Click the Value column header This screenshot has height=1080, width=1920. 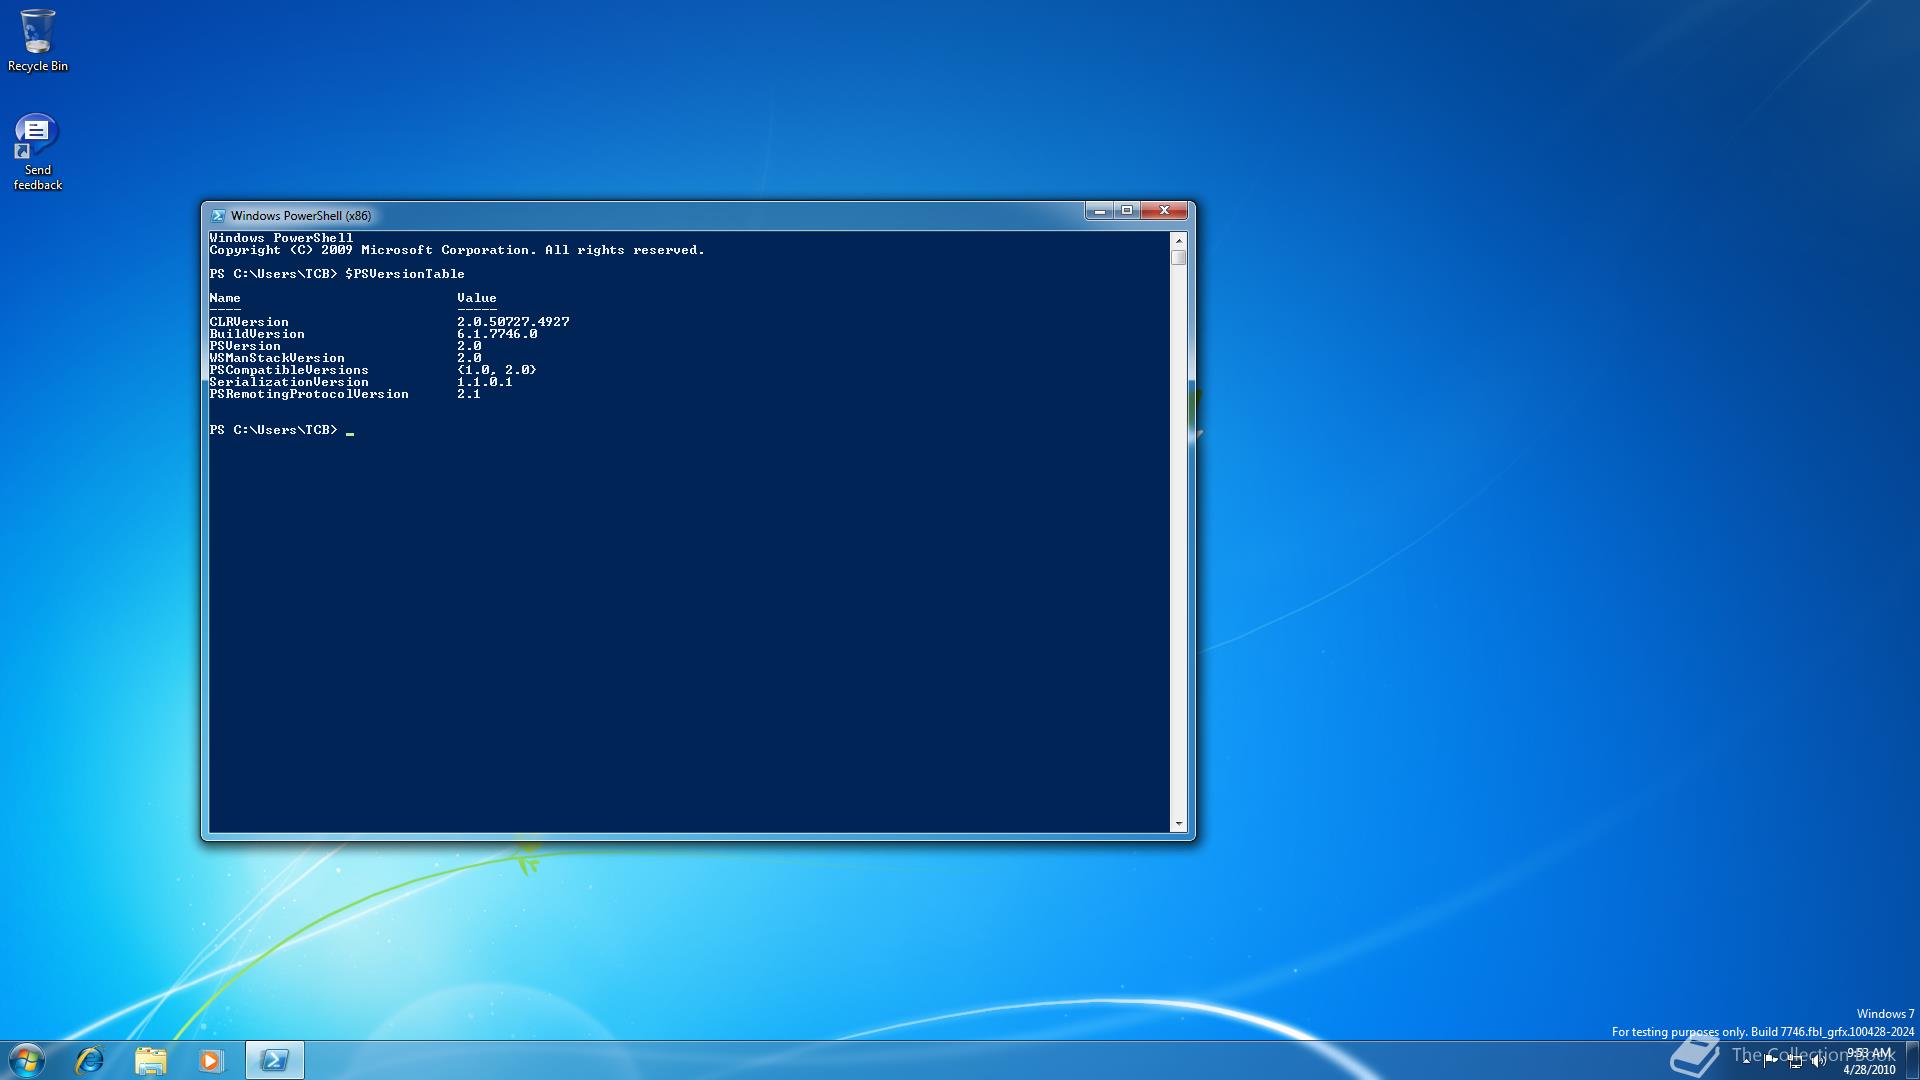pyautogui.click(x=477, y=298)
